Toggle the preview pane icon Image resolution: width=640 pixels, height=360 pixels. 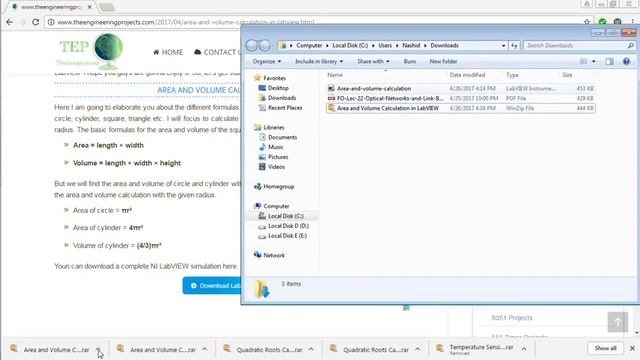609,61
